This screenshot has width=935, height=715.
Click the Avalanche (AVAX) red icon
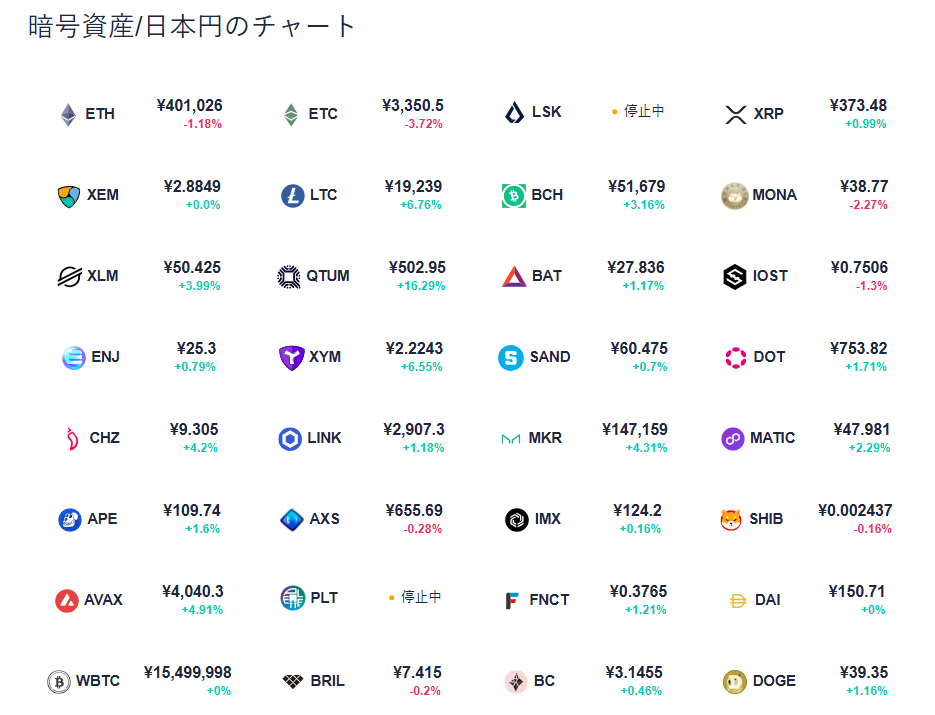pyautogui.click(x=67, y=600)
